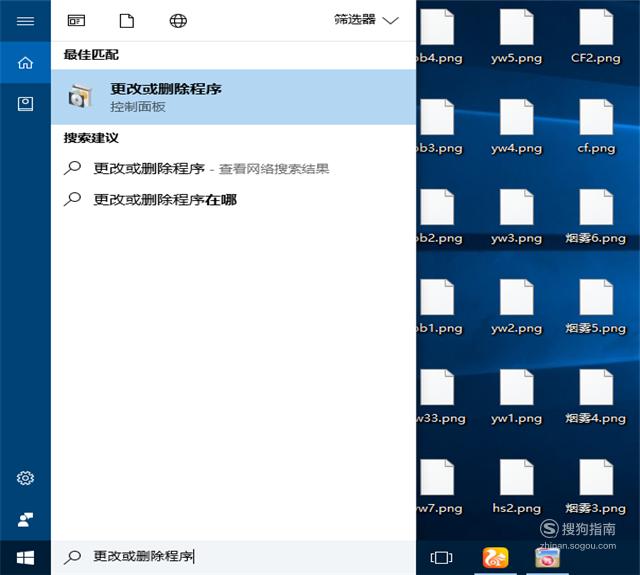This screenshot has height=575, width=640.
Task: Select suggestion 更改或删除程序 查看网络搜索结果
Action: point(233,168)
